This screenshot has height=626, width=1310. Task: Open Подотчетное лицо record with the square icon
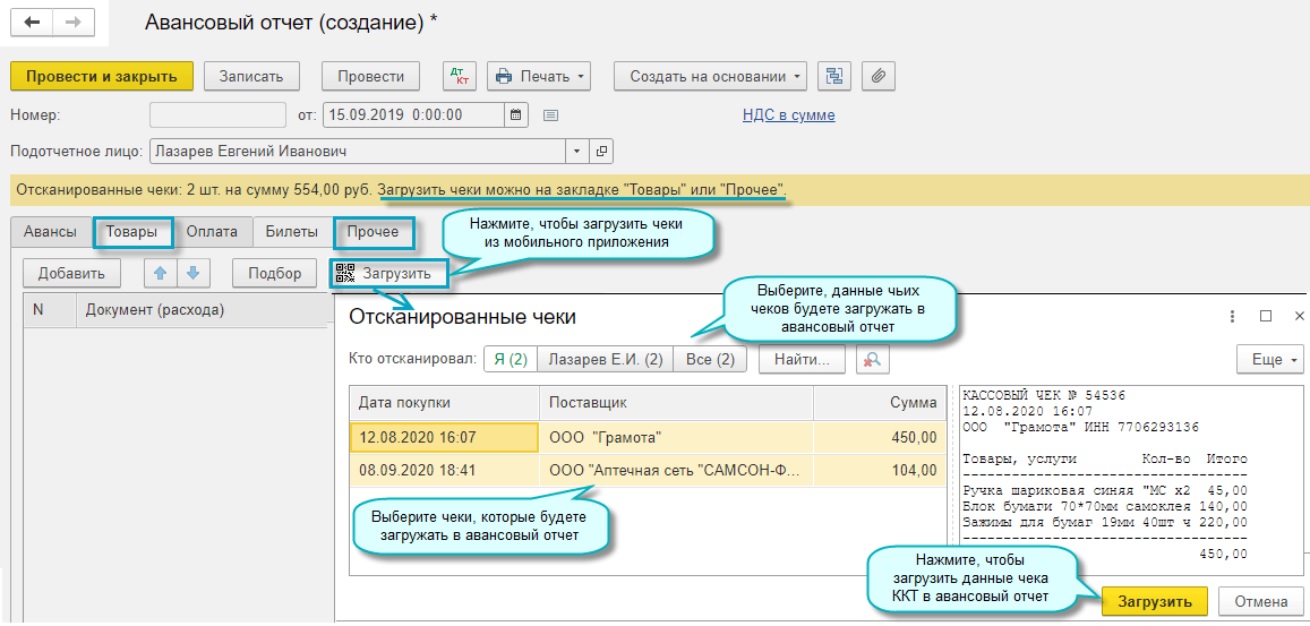click(x=602, y=152)
